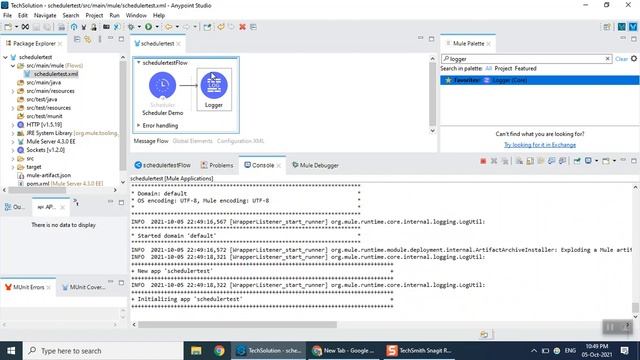This screenshot has width=640, height=360.
Task: Open the gear icon dropdown arrow in toolbar
Action: point(139,27)
